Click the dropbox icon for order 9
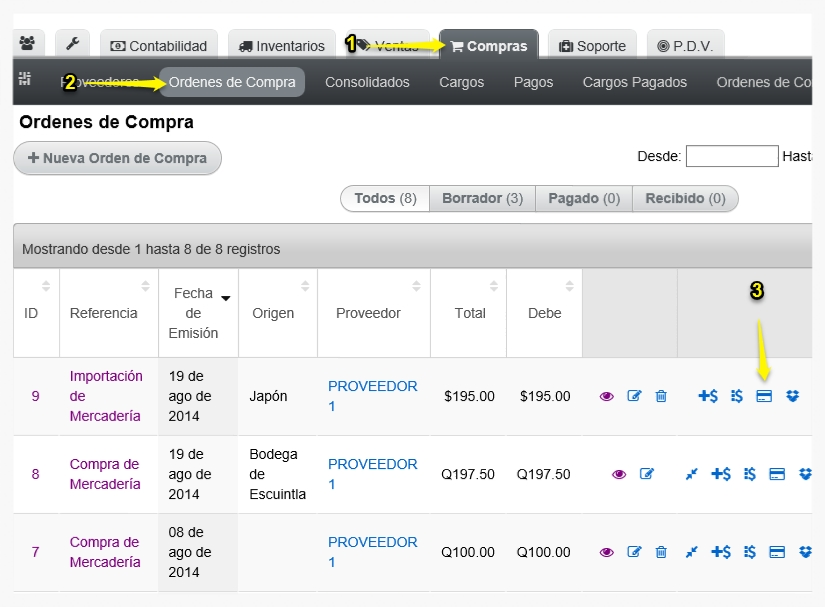The width and height of the screenshot is (825, 607). pyautogui.click(x=792, y=396)
